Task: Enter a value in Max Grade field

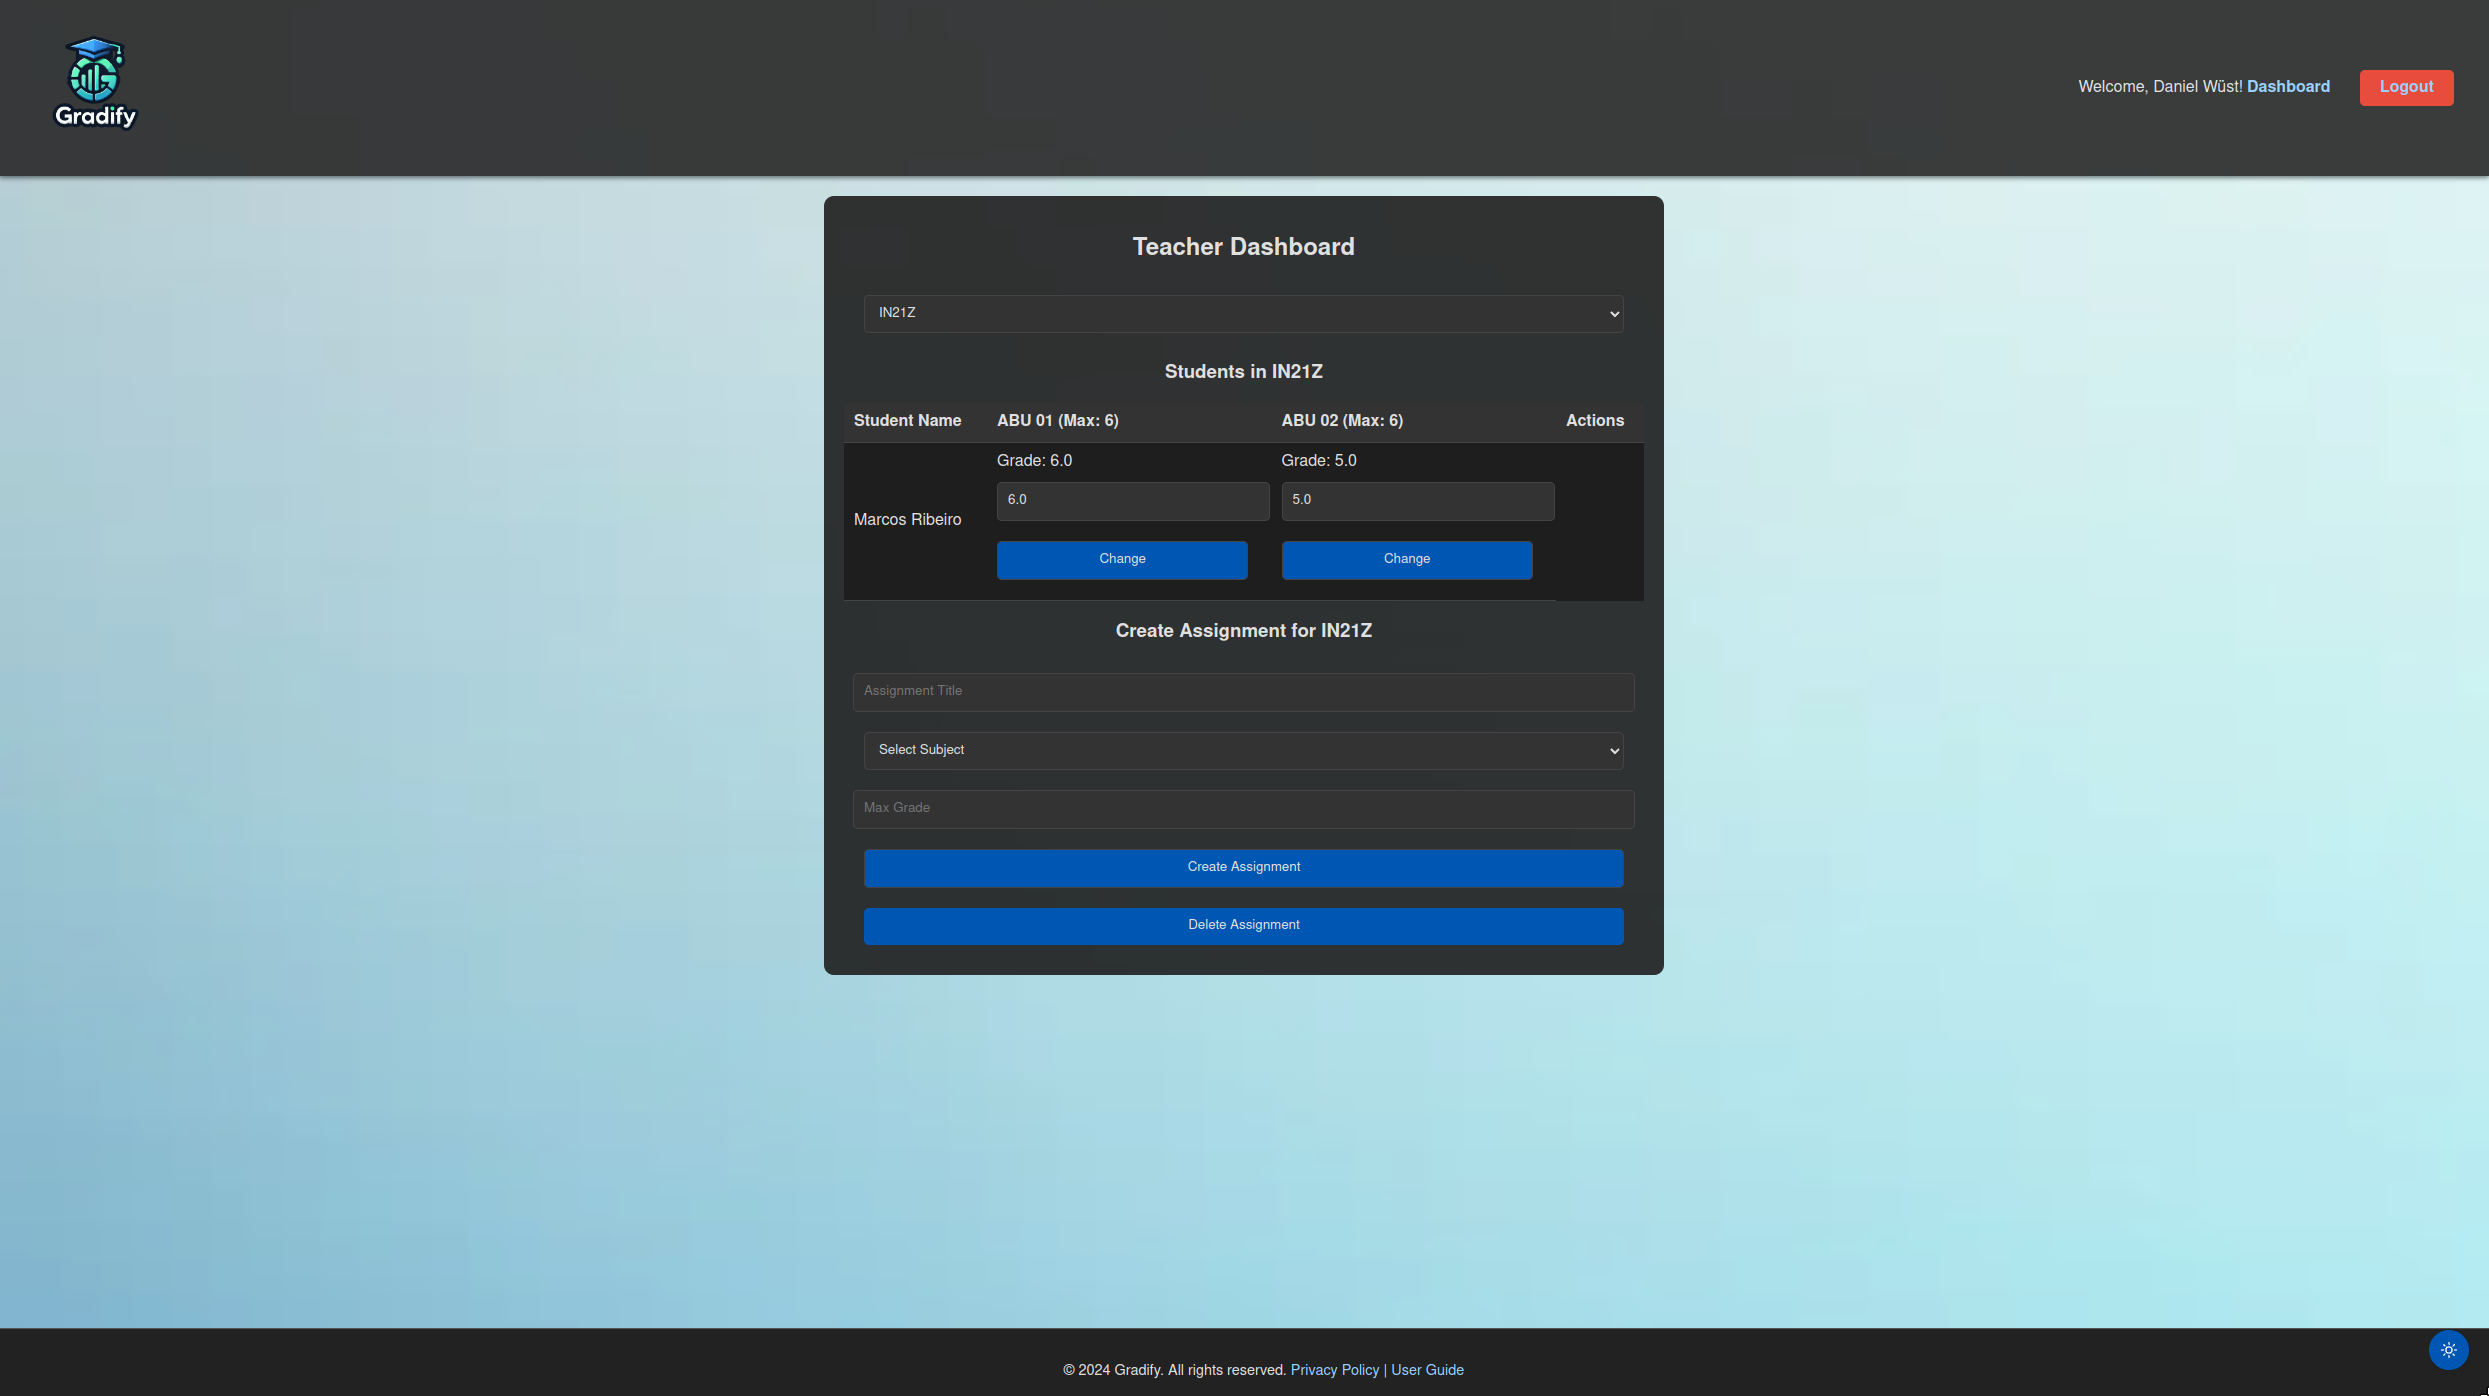Action: [1243, 808]
